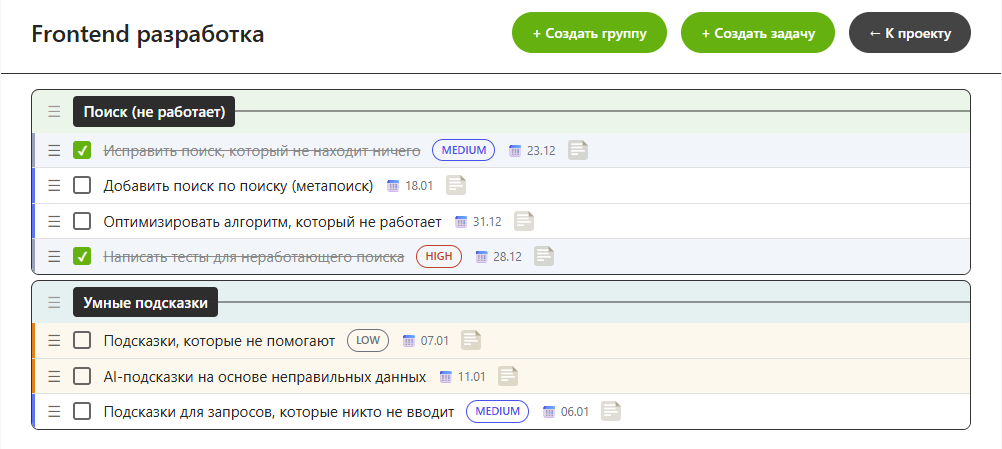1002x449 pixels.
Task: Click drag handle for "AI-подсказки" task
Action: (x=54, y=376)
